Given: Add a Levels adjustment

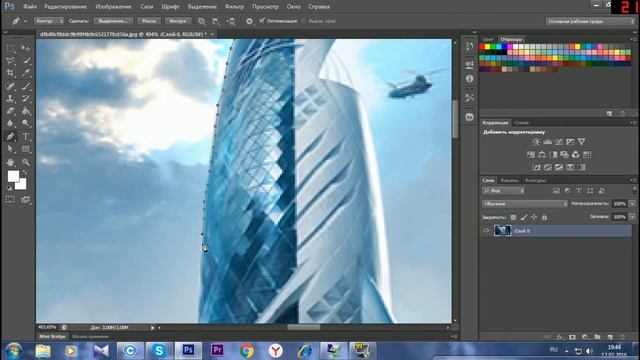Looking at the screenshot, I should pos(547,142).
